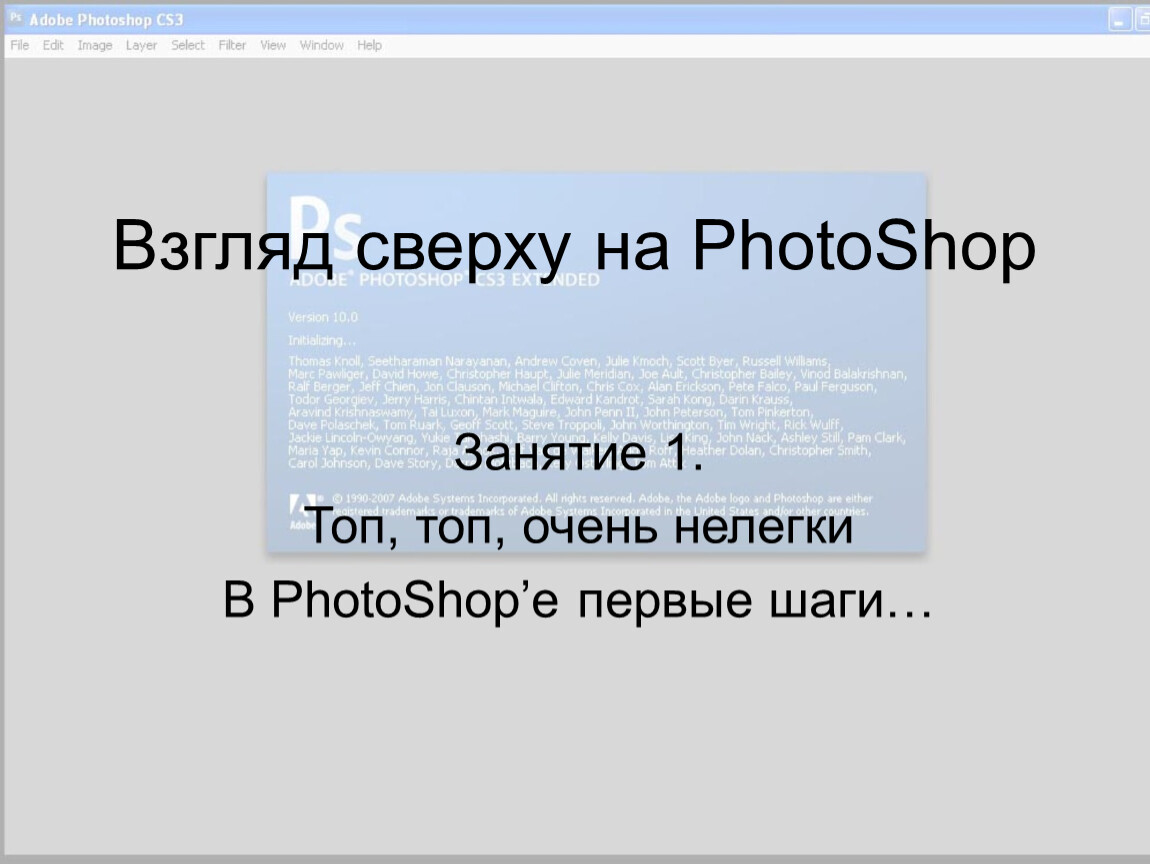Open the Edit menu

[53, 45]
